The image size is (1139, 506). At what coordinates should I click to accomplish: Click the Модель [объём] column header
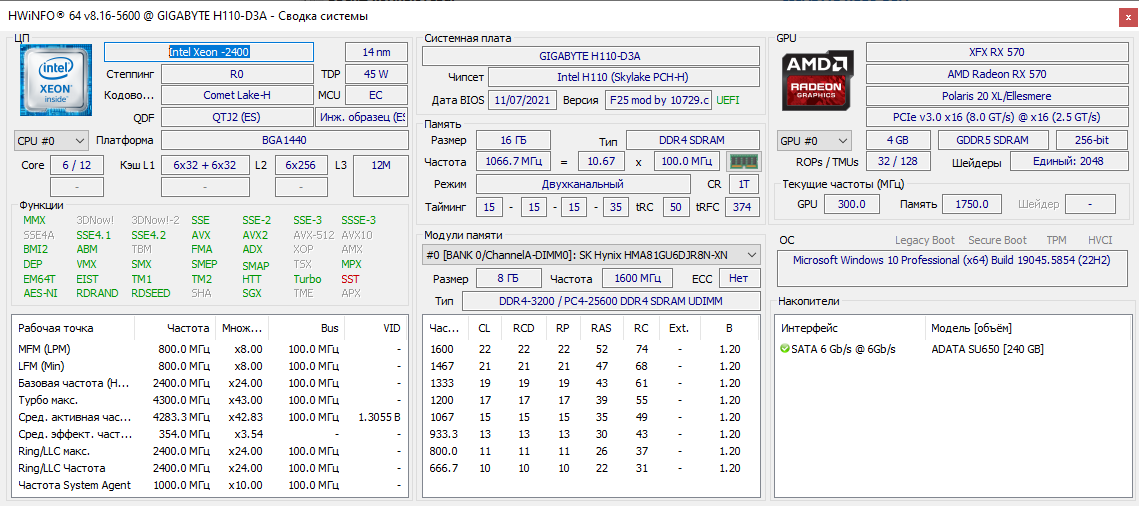[1027, 328]
